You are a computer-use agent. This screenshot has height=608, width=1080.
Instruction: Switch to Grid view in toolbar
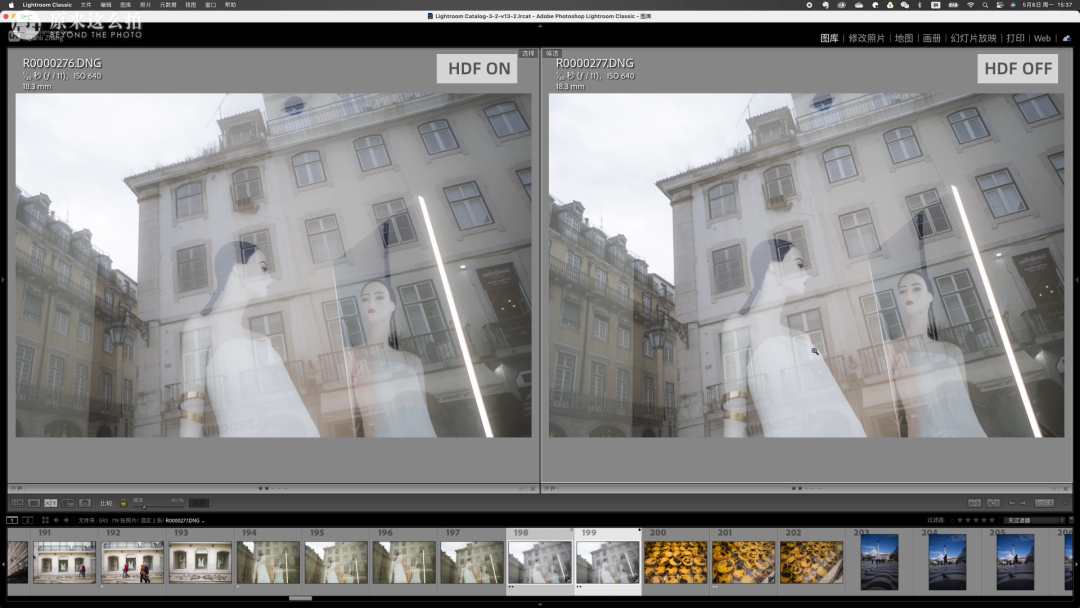point(17,503)
